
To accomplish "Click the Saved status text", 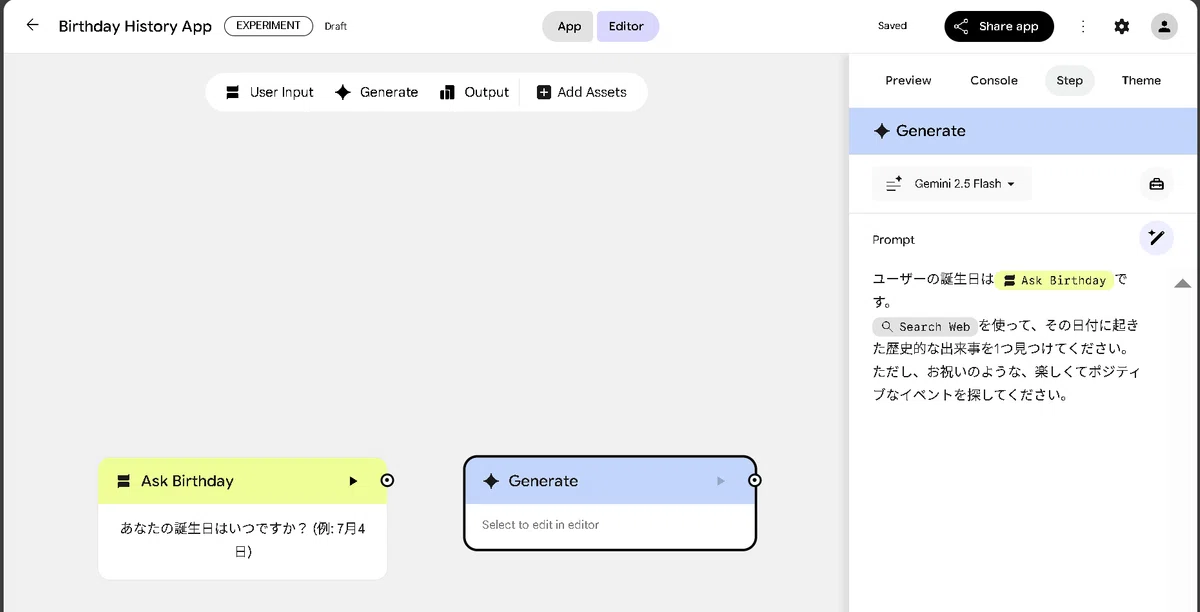I will point(892,27).
